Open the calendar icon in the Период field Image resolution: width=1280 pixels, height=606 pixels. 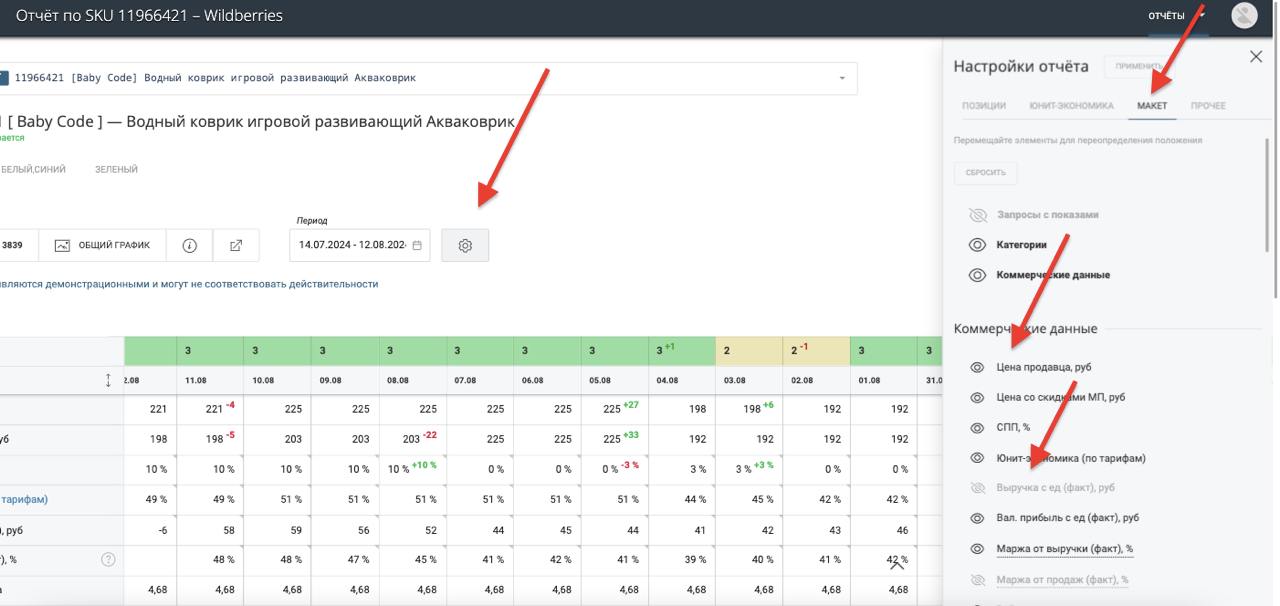point(417,246)
